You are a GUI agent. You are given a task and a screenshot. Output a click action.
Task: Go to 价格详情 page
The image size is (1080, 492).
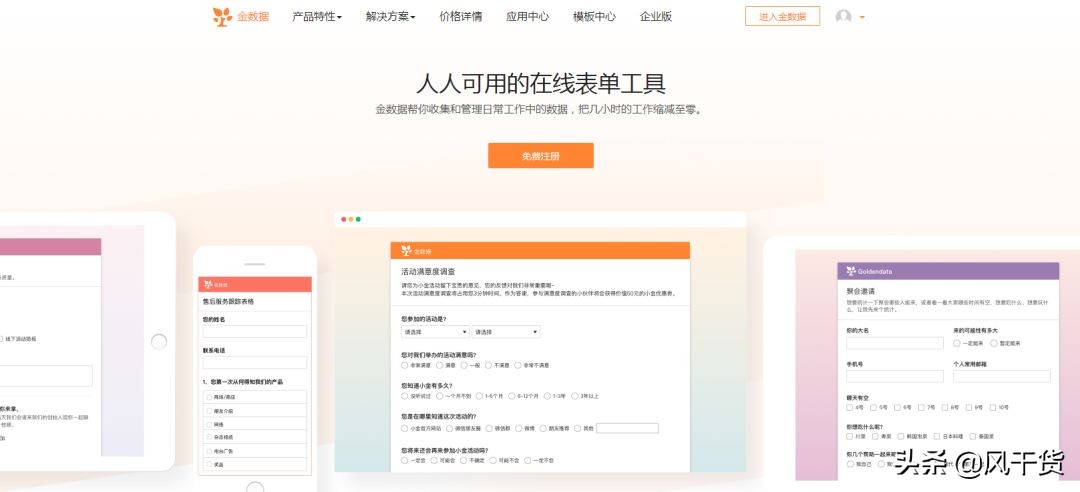pyautogui.click(x=461, y=17)
